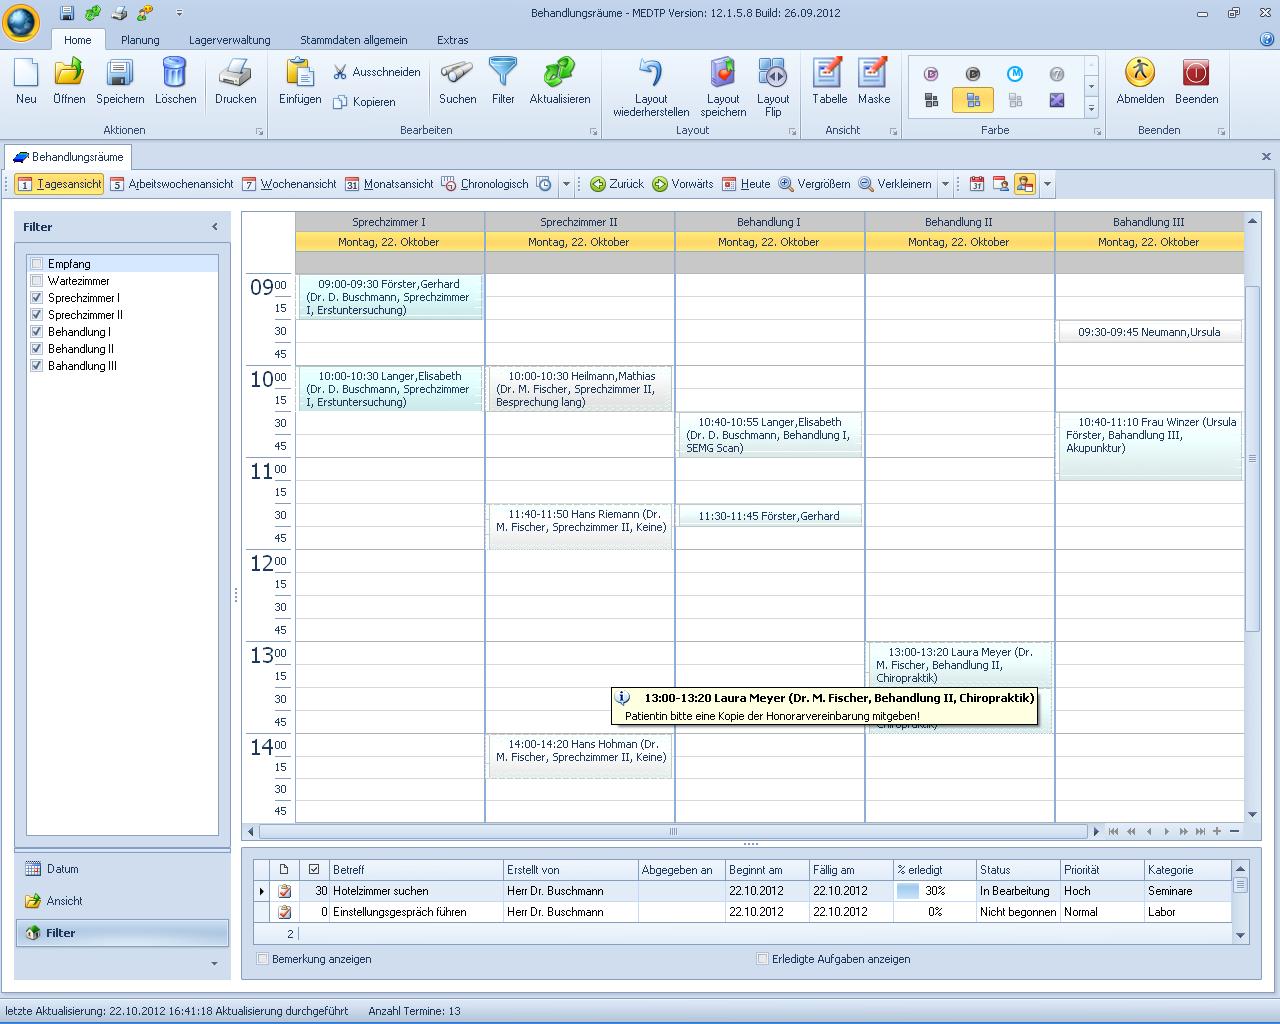The height and width of the screenshot is (1024, 1280).
Task: Collapse the Filter side panel arrow
Action: (x=214, y=227)
